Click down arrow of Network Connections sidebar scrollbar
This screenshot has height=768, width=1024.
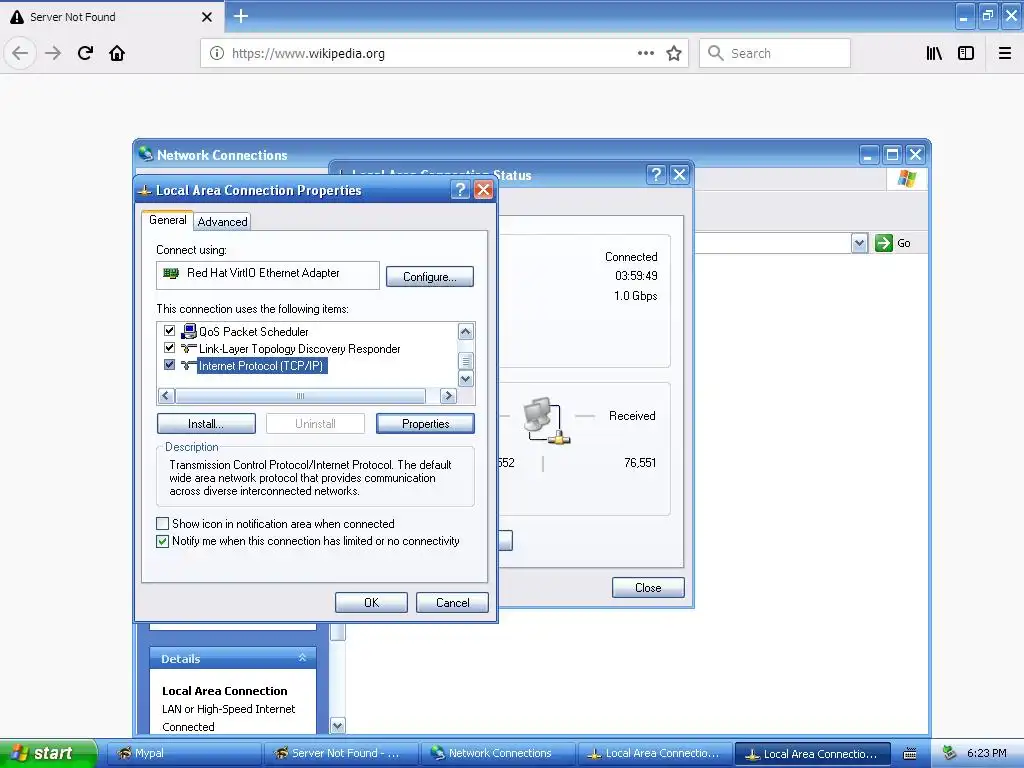point(337,726)
